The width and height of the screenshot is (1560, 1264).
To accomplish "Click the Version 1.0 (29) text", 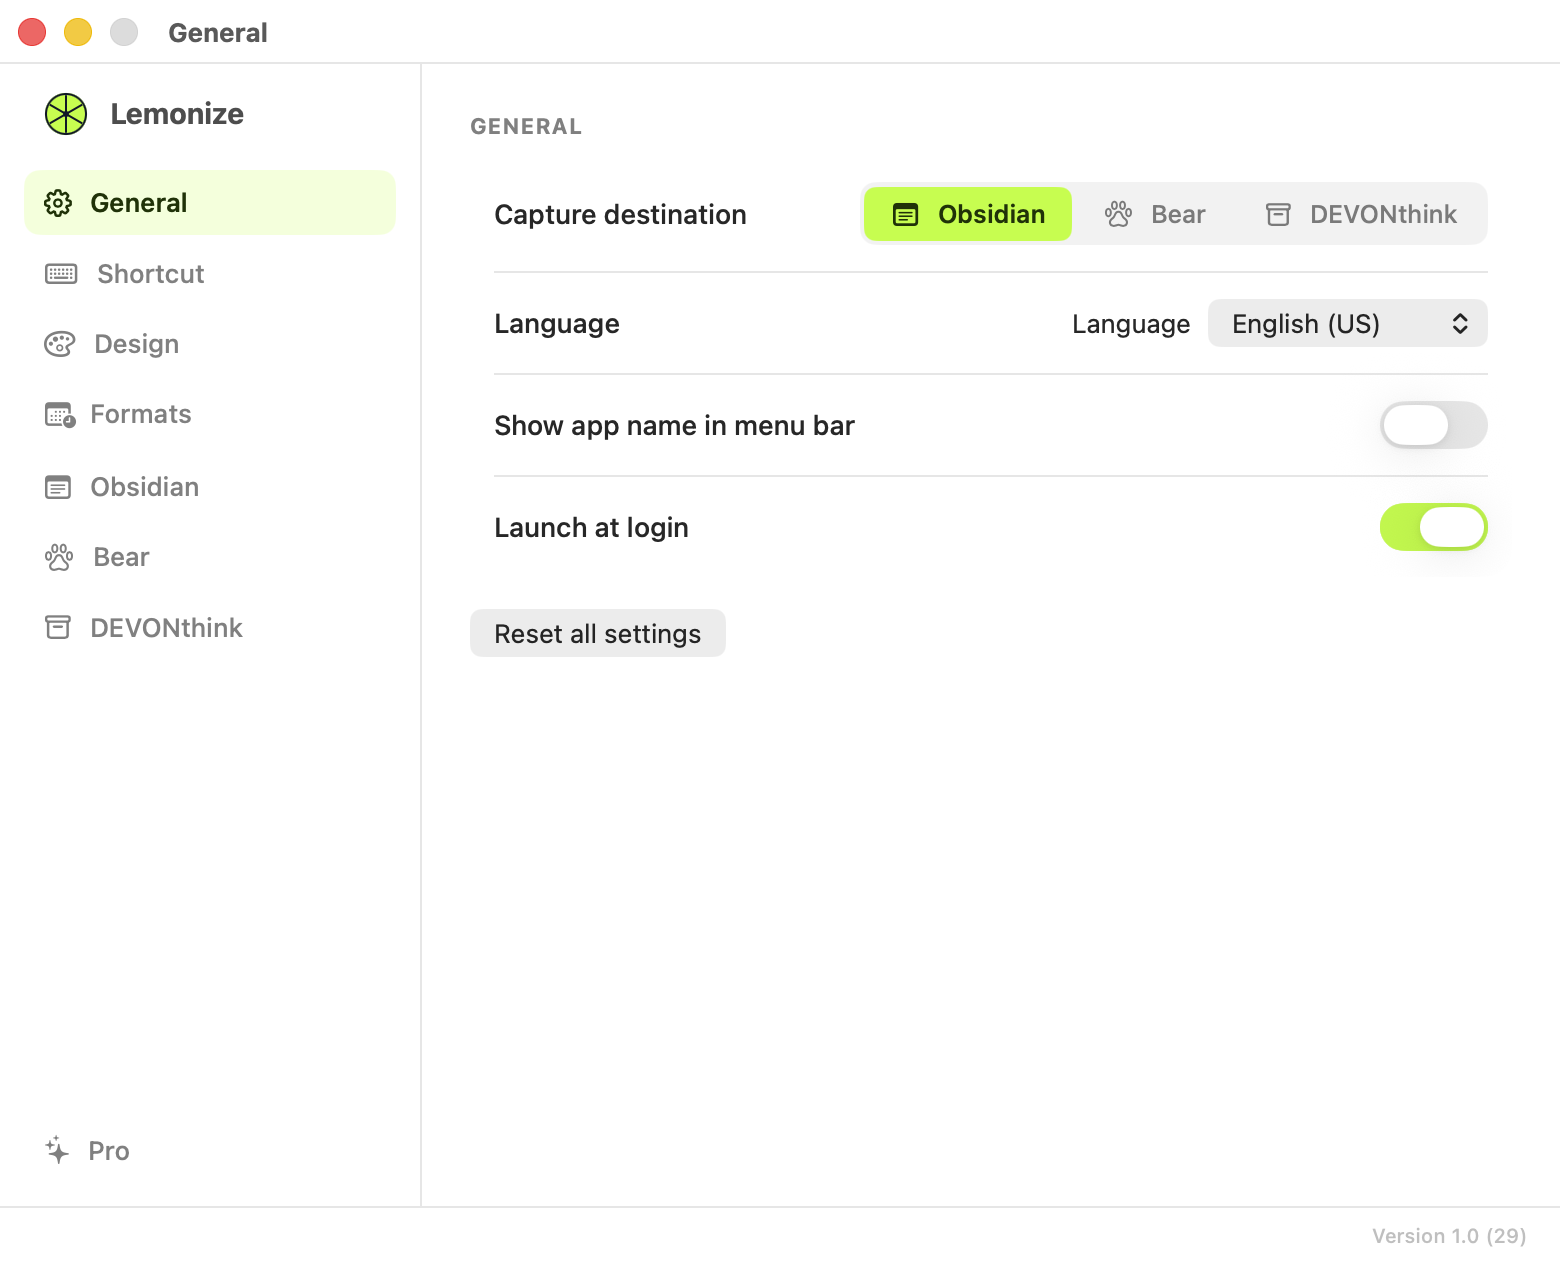I will [x=1449, y=1236].
